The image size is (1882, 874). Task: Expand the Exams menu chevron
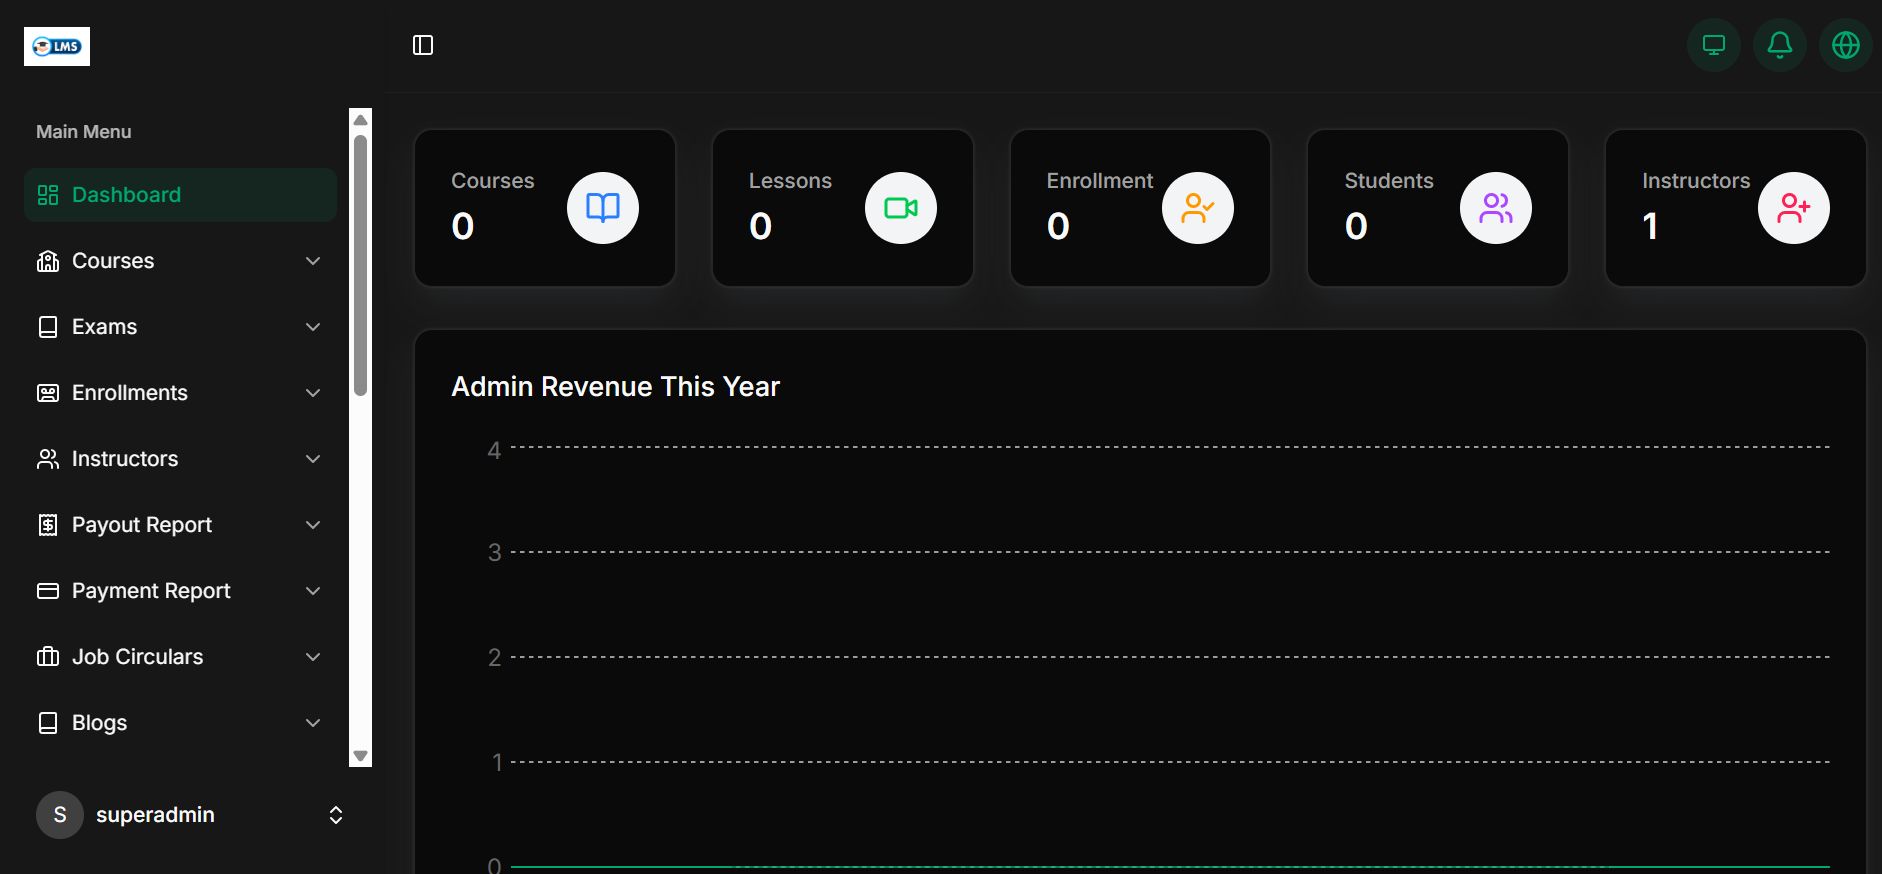tap(313, 327)
